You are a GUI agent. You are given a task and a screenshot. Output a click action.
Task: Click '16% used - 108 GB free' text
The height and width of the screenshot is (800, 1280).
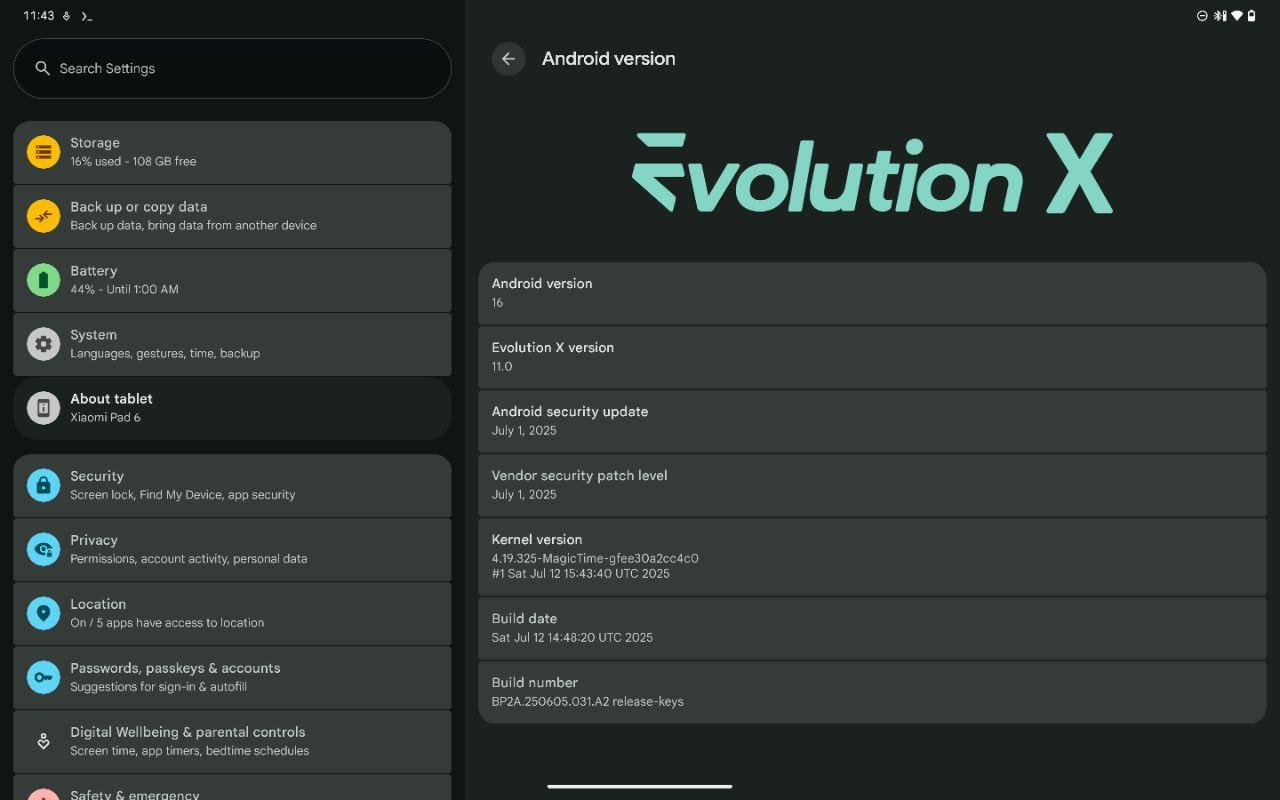(x=133, y=161)
